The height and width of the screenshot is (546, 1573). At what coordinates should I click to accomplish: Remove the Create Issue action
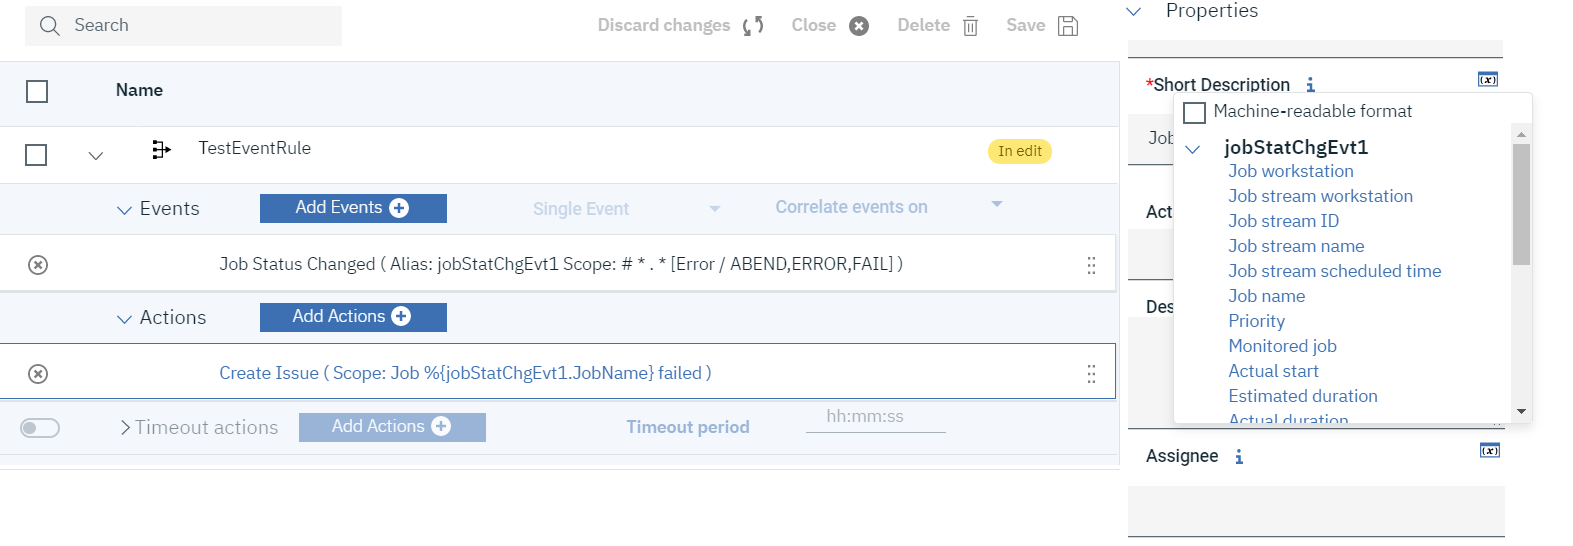[38, 374]
